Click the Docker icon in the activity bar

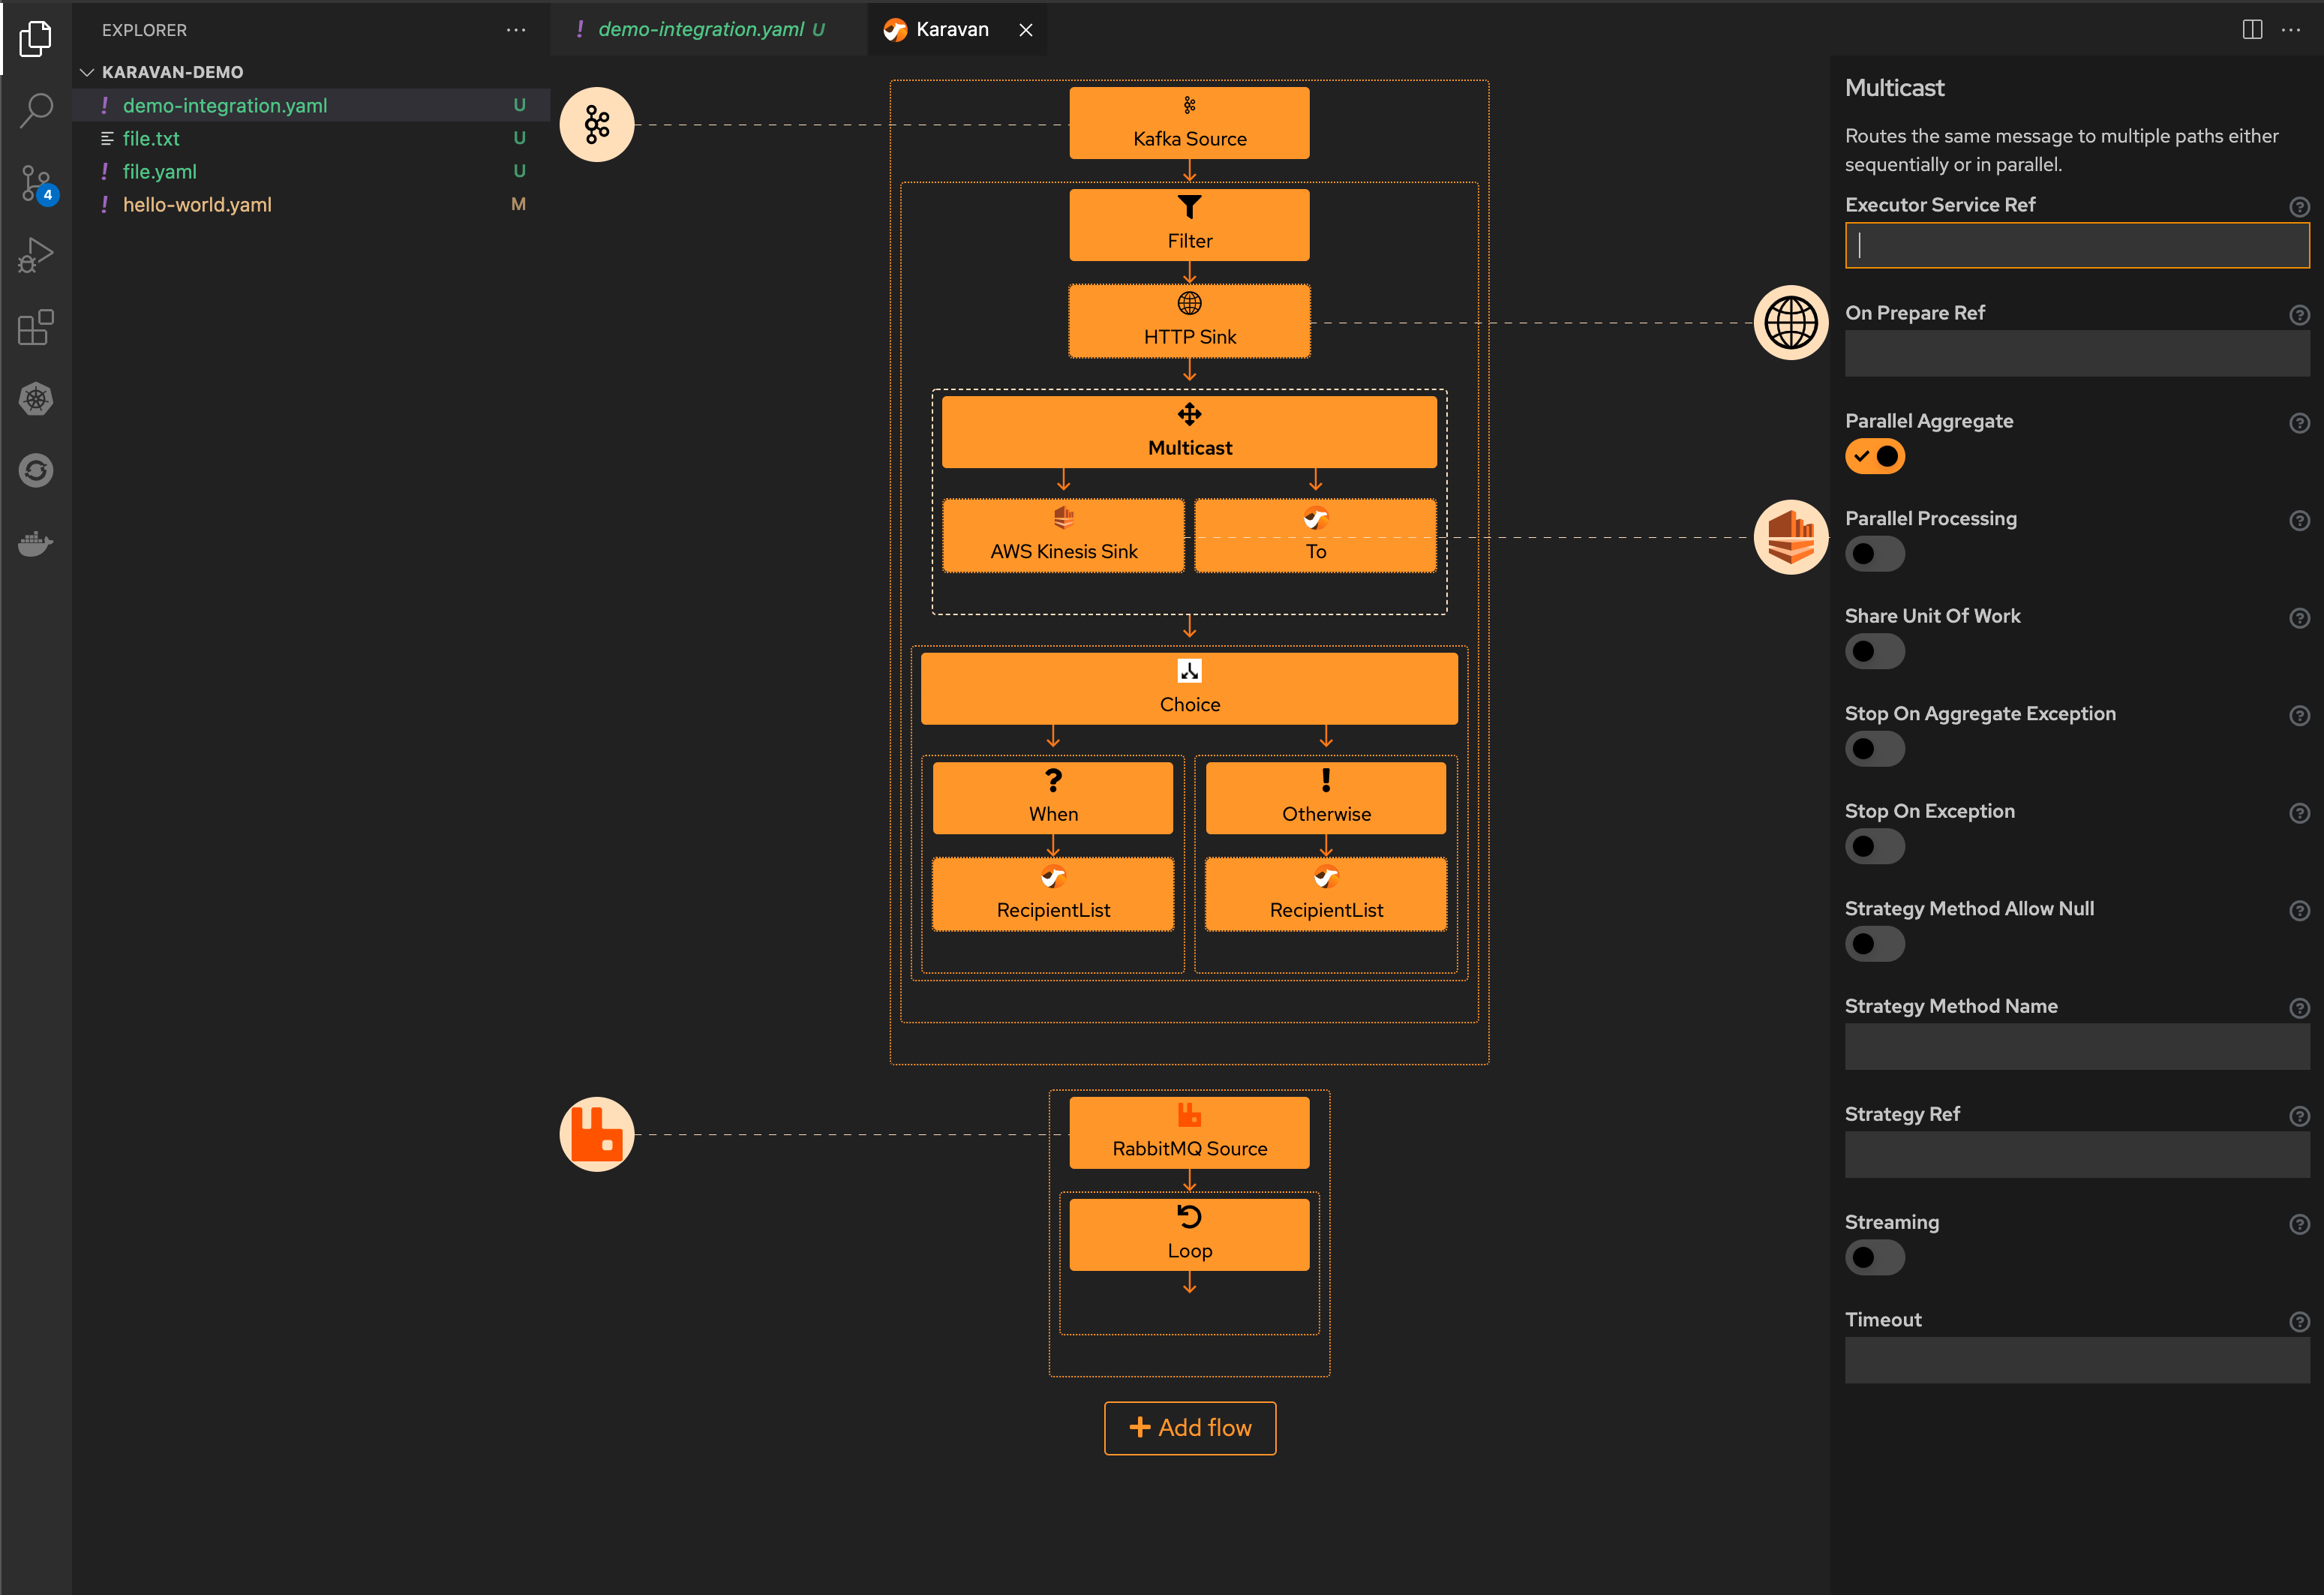pyautogui.click(x=36, y=543)
